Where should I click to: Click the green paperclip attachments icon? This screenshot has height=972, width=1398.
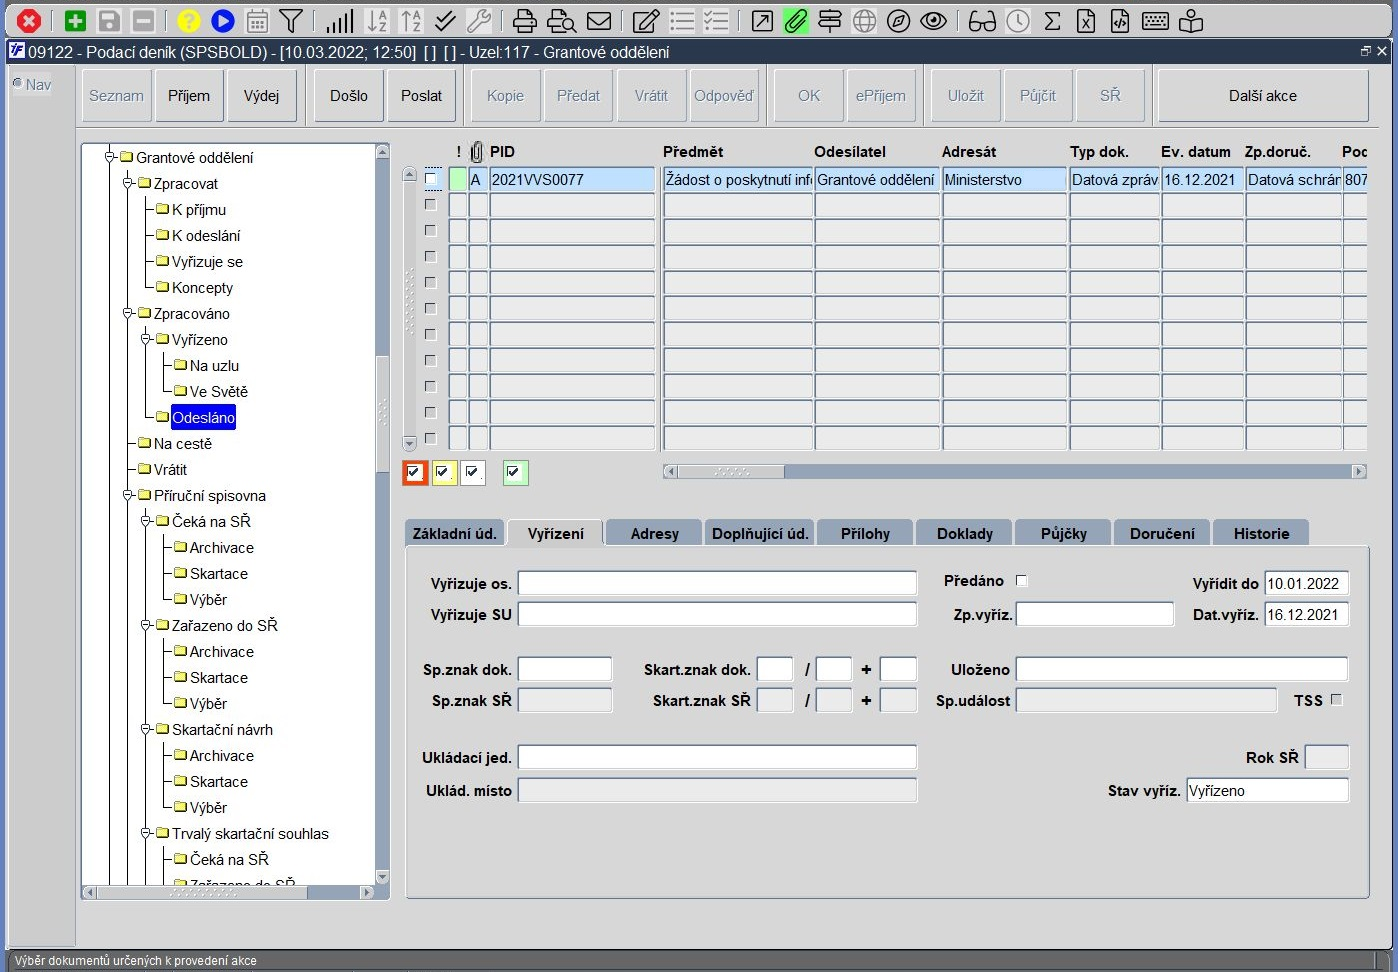795,20
